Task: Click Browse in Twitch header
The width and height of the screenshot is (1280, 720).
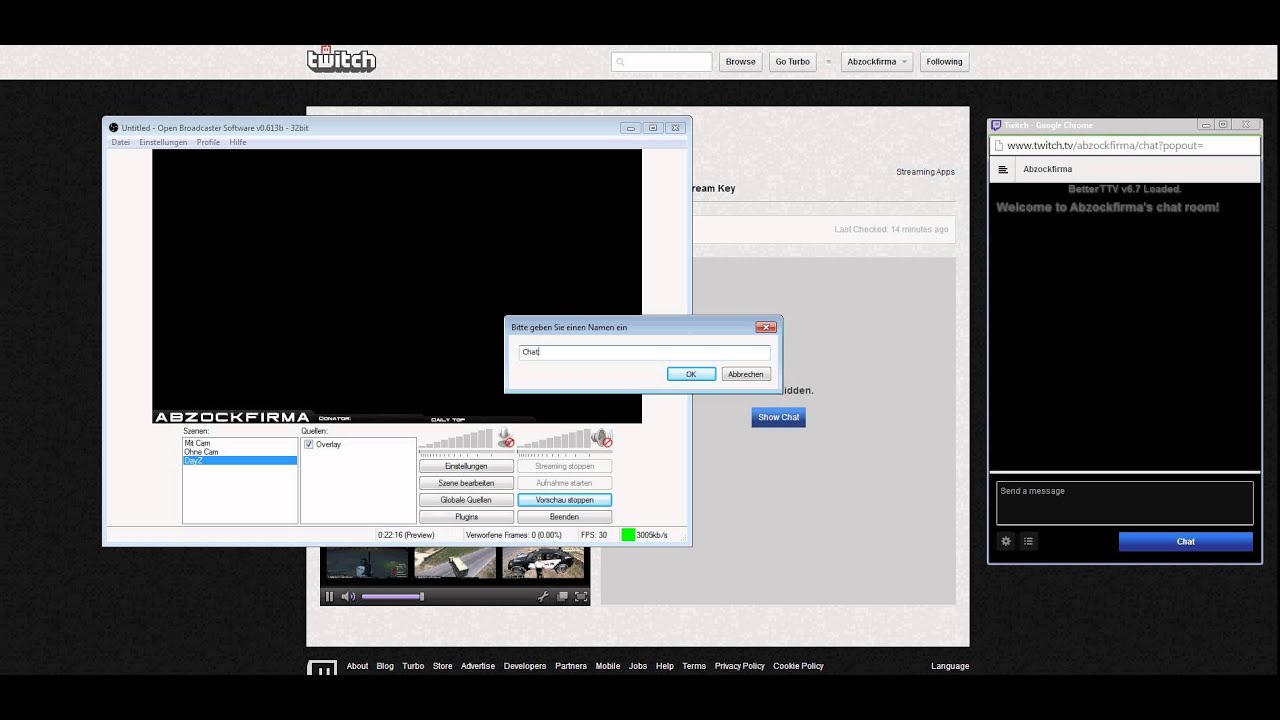Action: (741, 62)
